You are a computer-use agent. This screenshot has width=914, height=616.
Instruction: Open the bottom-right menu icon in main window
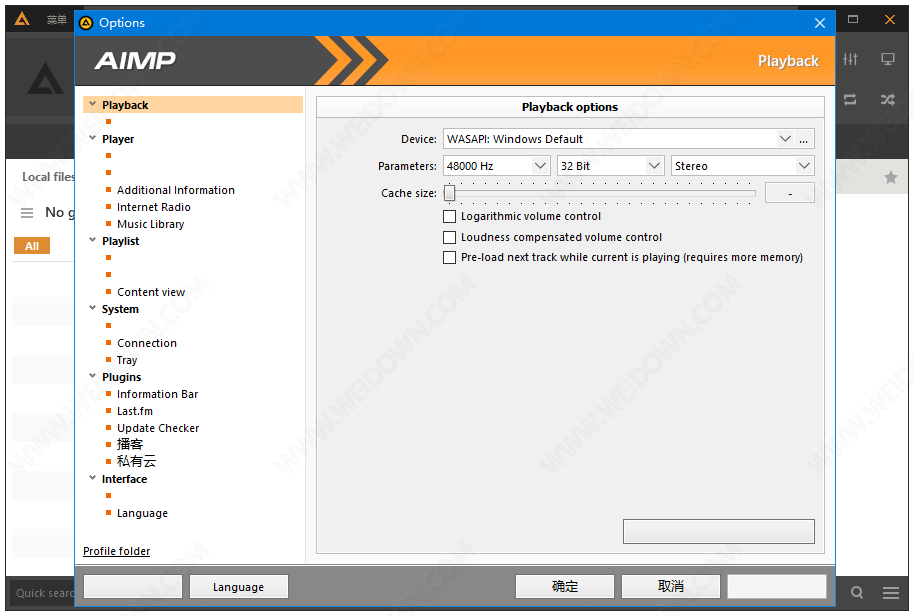[x=890, y=593]
